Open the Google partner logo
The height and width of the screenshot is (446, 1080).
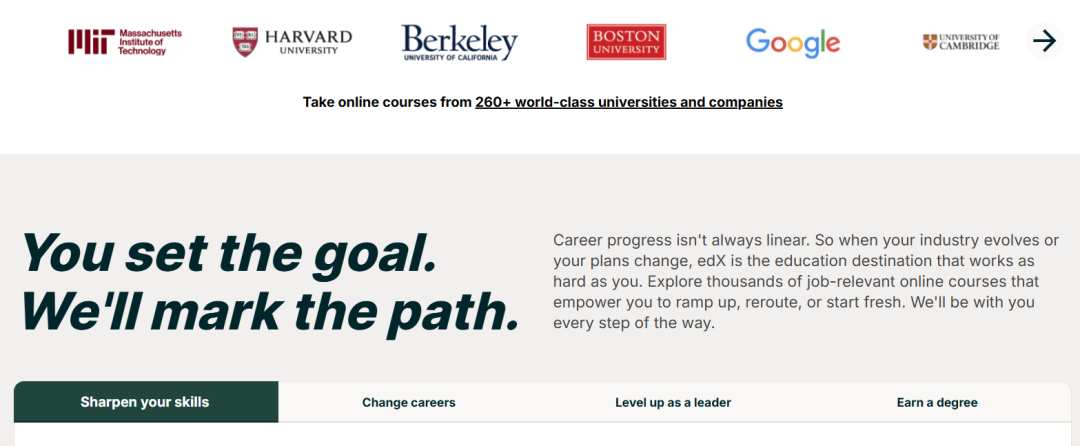pyautogui.click(x=793, y=43)
